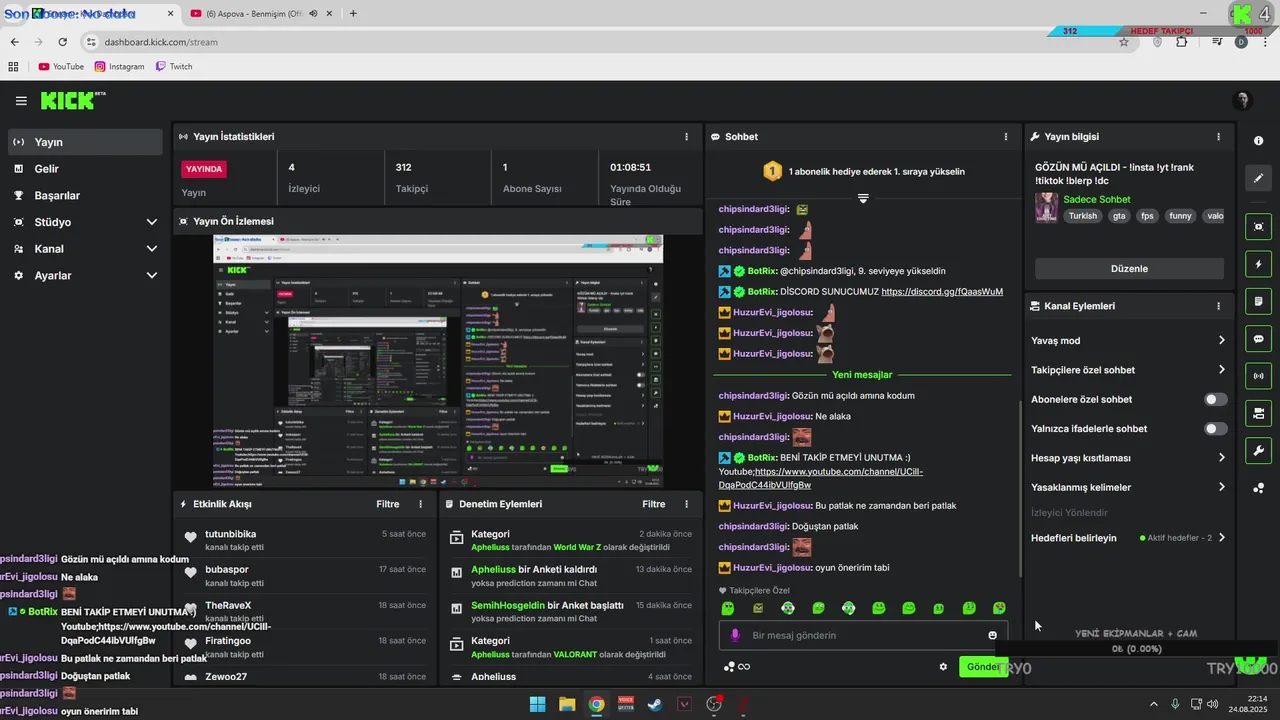Open chat settings gear icon

(943, 667)
